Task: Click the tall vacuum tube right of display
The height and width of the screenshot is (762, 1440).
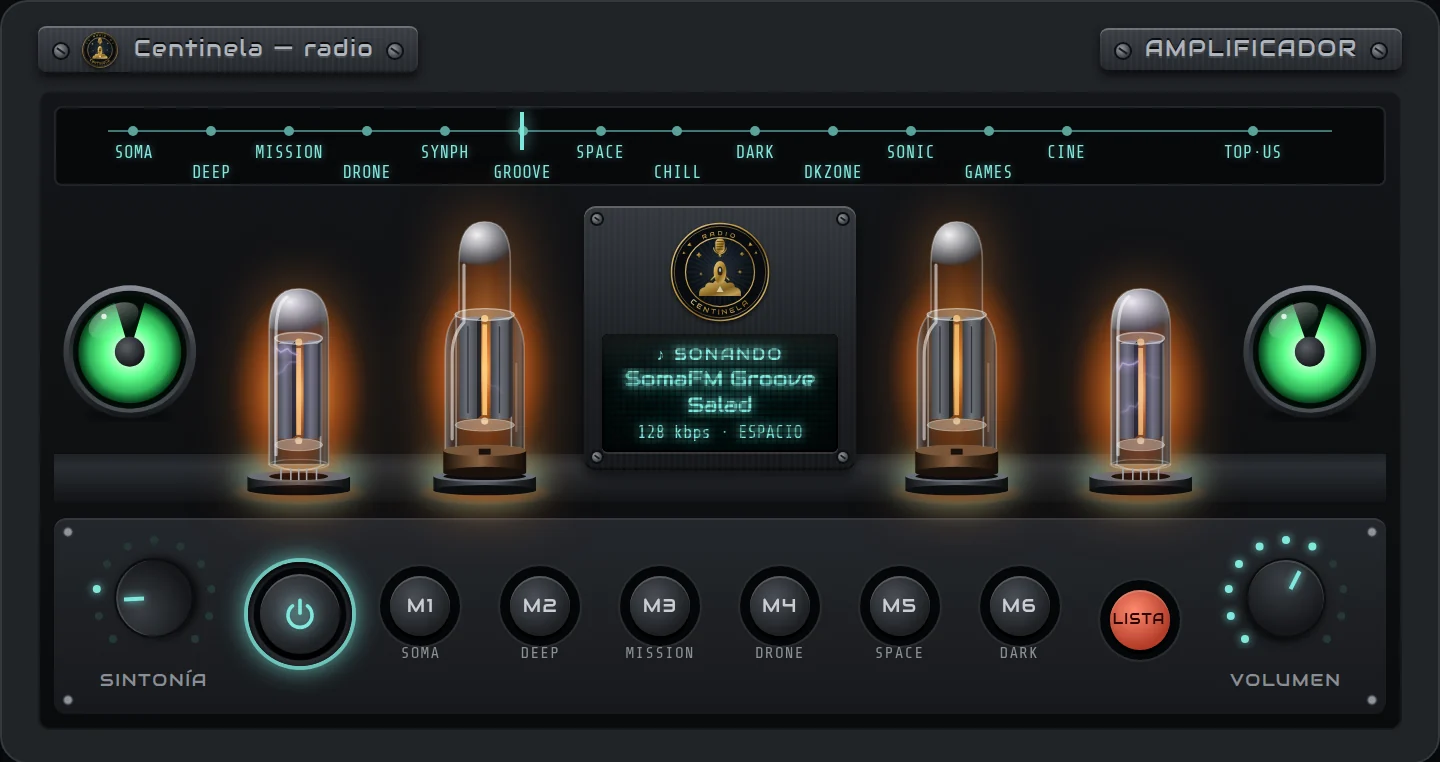Action: pos(957,357)
